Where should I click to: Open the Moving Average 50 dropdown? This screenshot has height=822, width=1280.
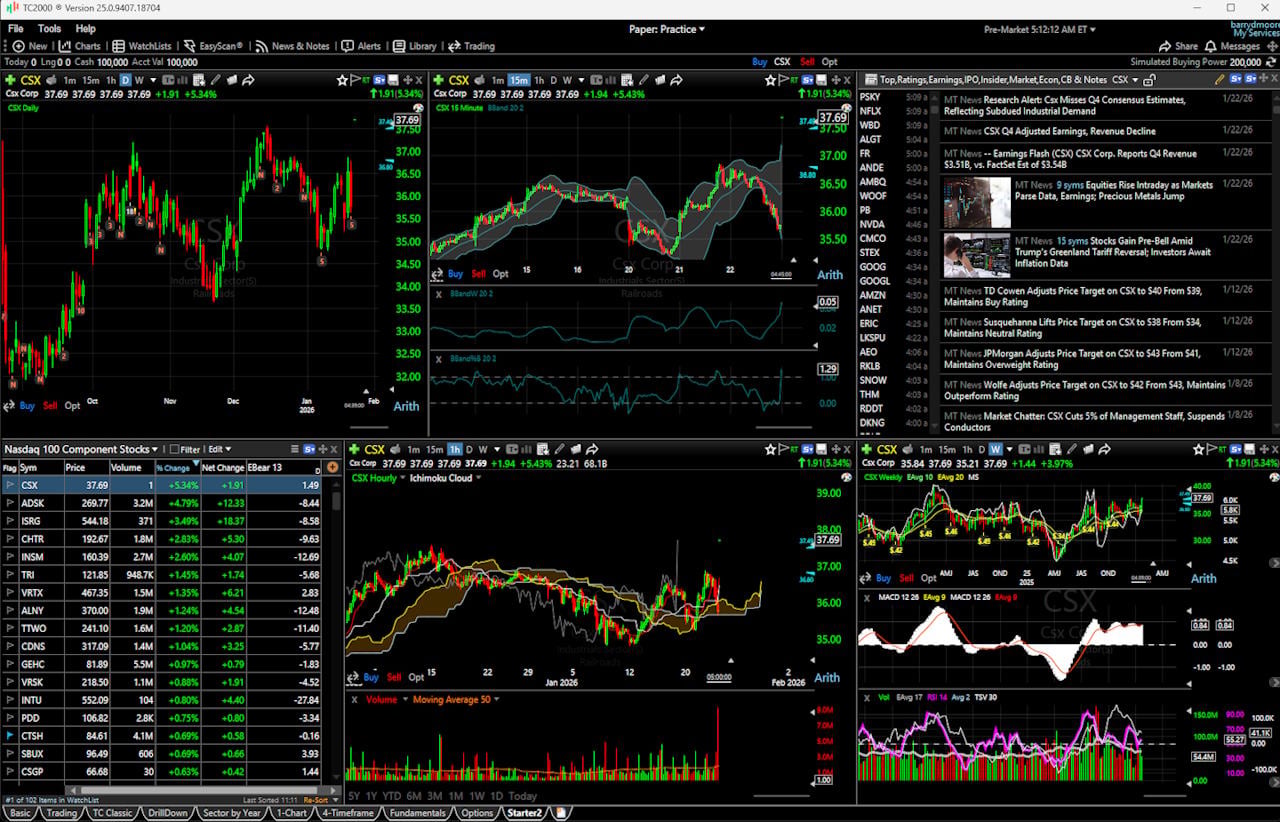pyautogui.click(x=456, y=699)
